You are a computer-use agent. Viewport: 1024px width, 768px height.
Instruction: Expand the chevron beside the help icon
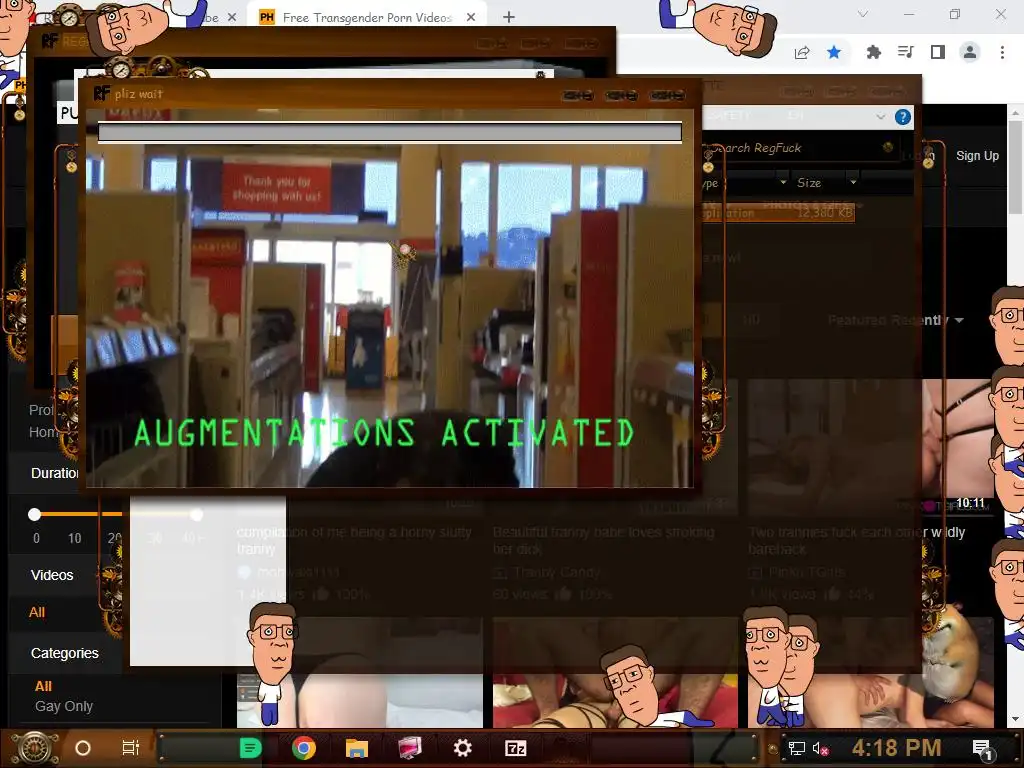(x=880, y=117)
